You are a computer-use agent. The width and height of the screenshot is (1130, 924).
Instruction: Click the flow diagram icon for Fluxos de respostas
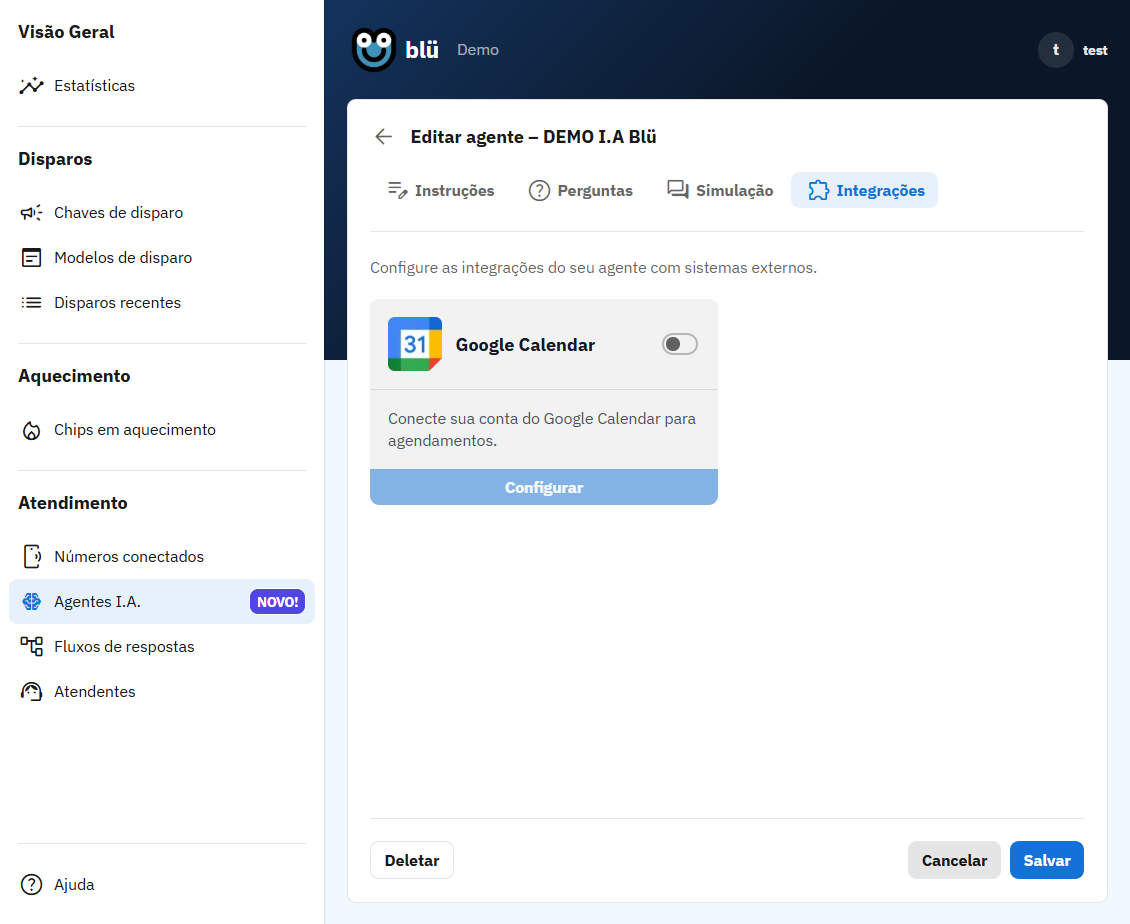pyautogui.click(x=31, y=647)
